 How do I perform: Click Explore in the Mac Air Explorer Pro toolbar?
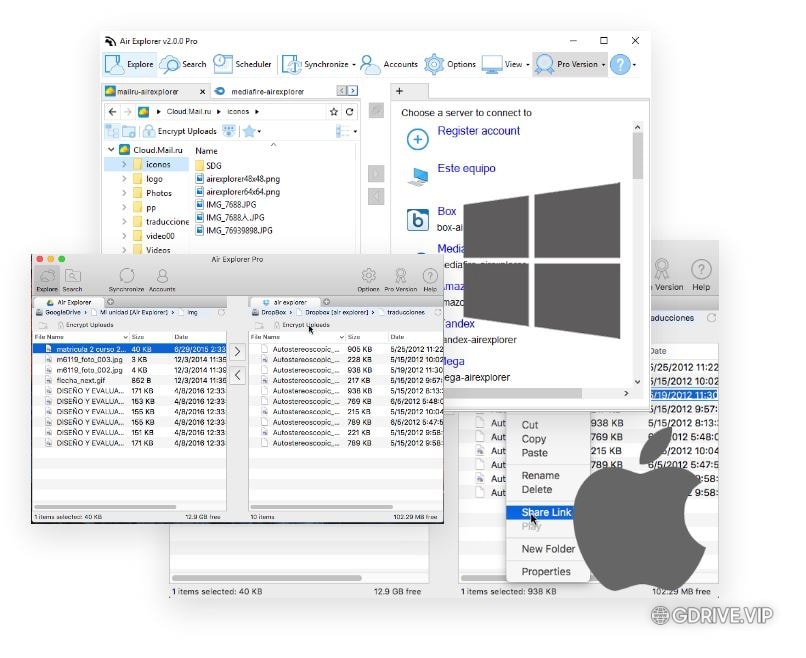[x=47, y=280]
